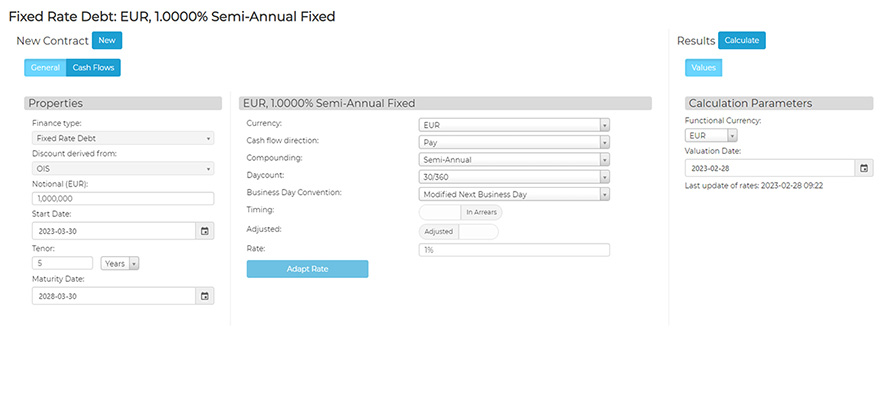The image size is (895, 410).
Task: Click the New contract button
Action: 107,41
